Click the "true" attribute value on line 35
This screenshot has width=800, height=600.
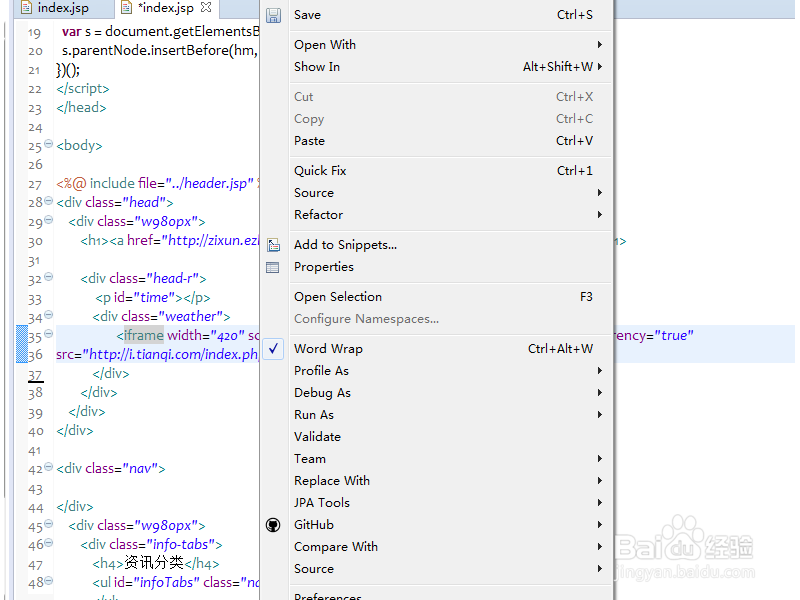tap(674, 336)
